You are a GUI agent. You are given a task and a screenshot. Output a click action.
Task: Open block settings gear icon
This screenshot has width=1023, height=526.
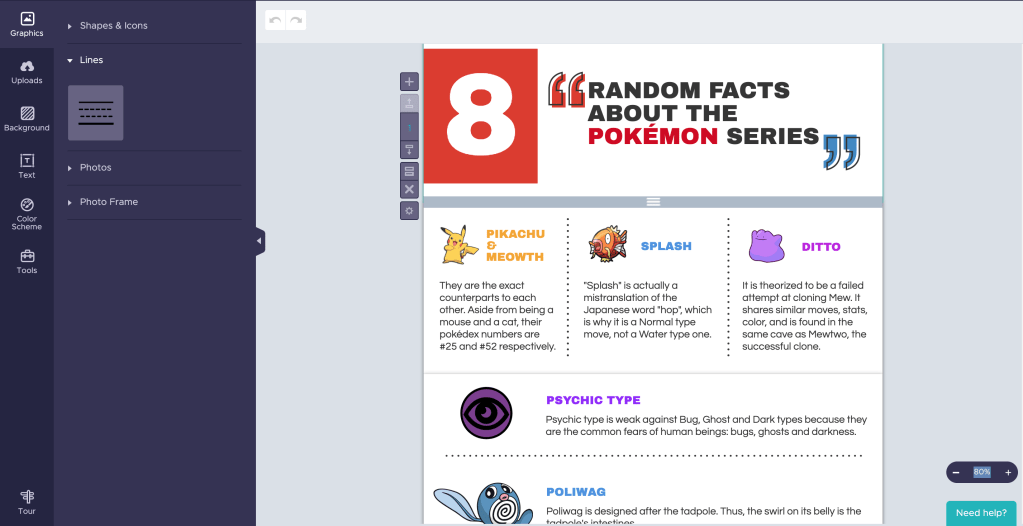[x=409, y=210]
